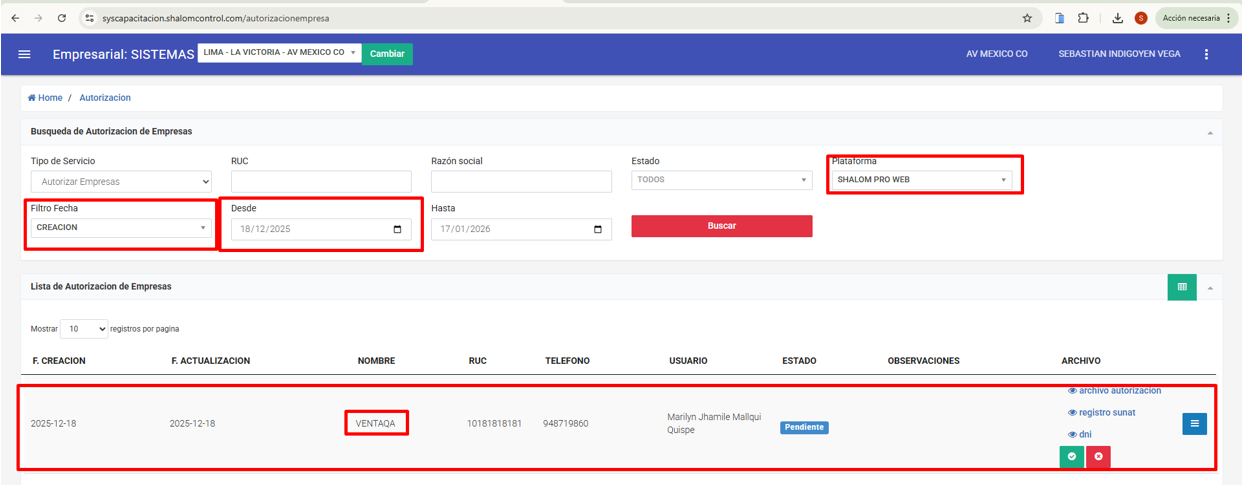Click the RUC input field

click(321, 182)
